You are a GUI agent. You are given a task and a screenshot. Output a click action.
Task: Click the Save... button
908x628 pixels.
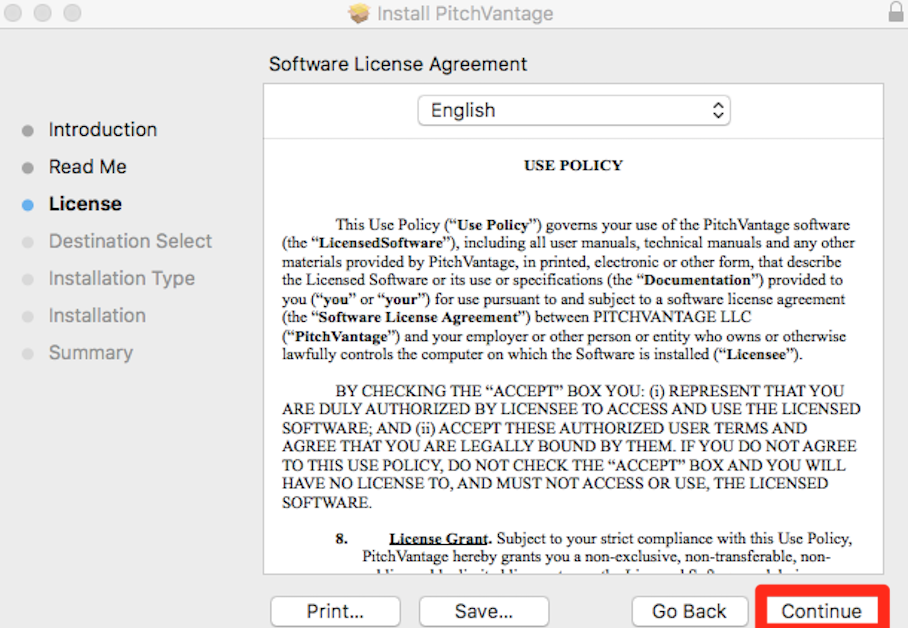tap(484, 611)
